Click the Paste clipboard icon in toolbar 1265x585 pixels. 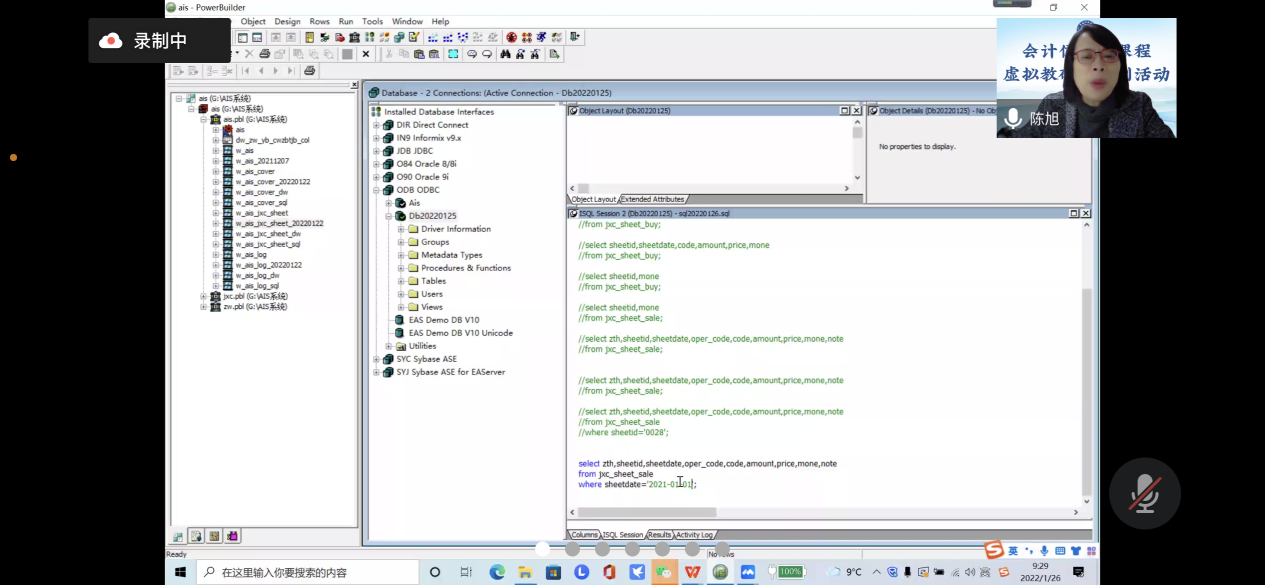pos(419,54)
